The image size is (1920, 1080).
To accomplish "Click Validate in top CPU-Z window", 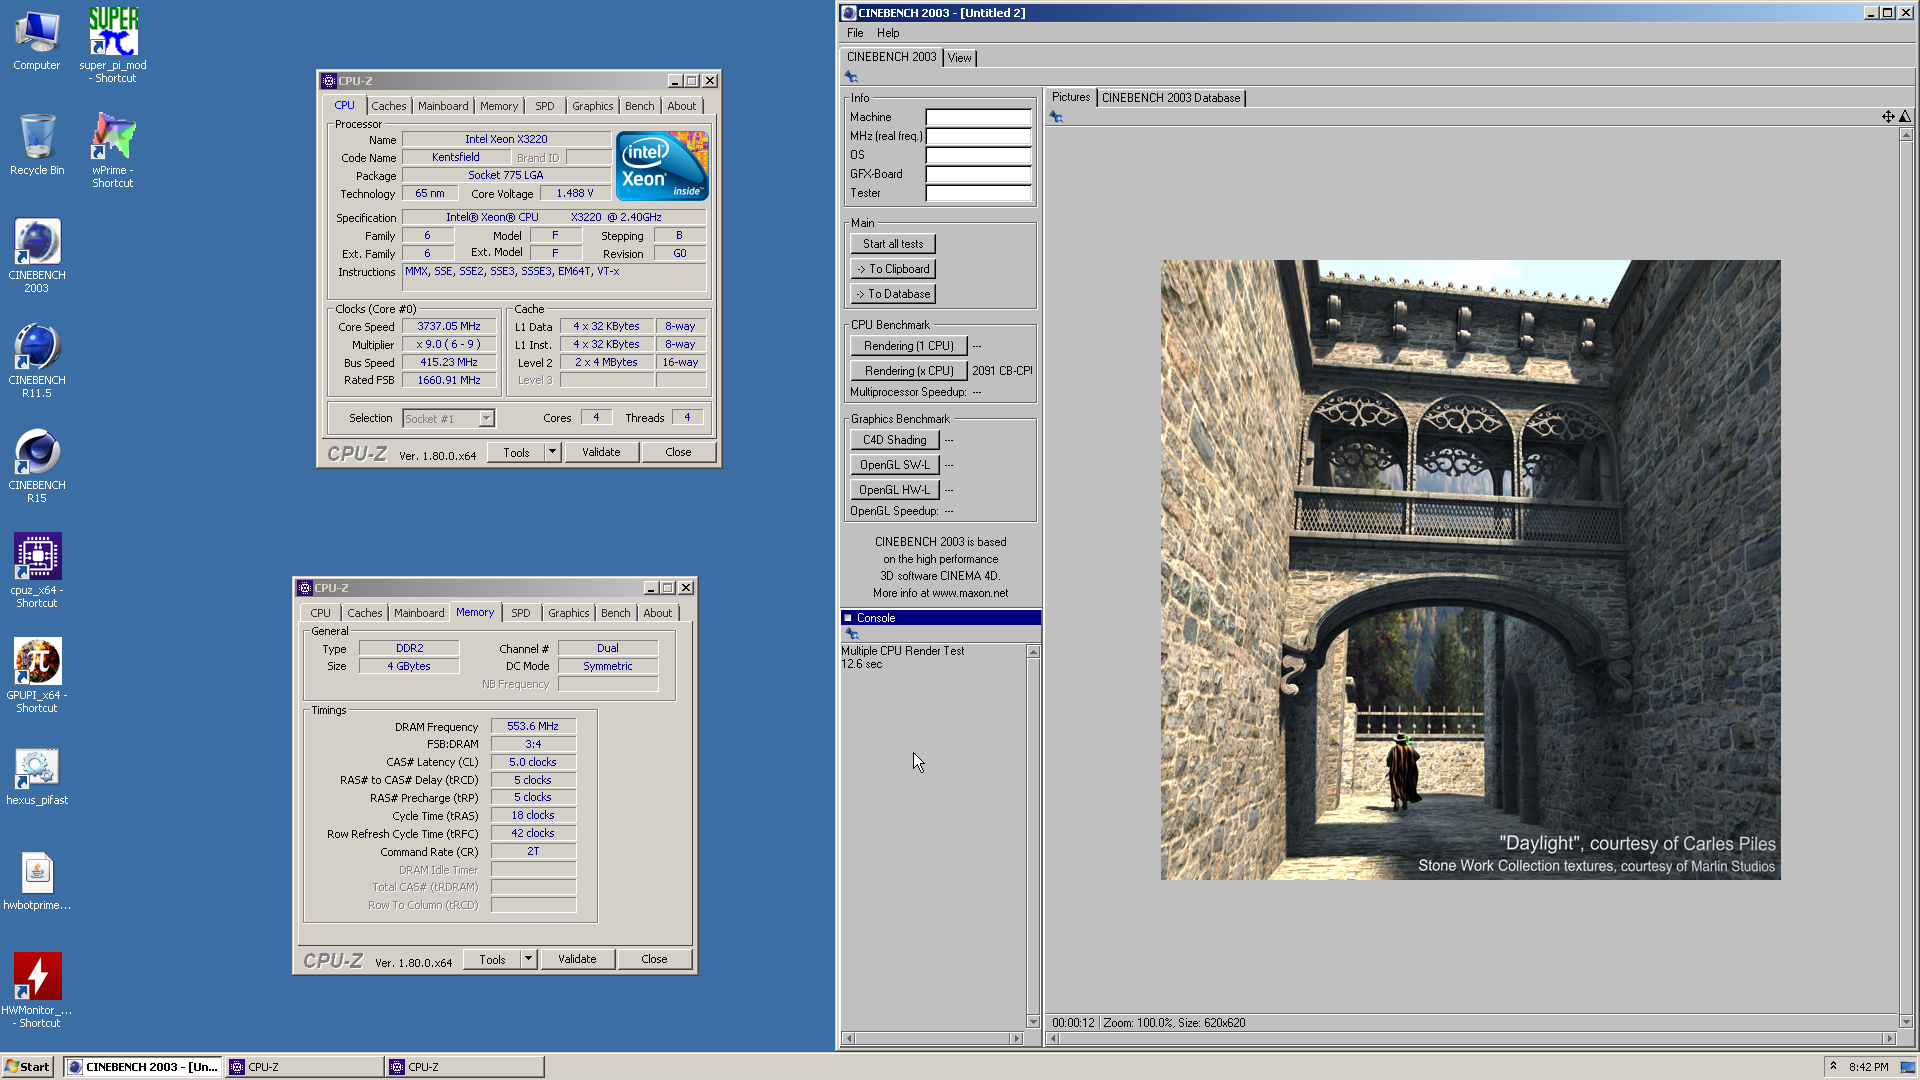I will tap(601, 452).
